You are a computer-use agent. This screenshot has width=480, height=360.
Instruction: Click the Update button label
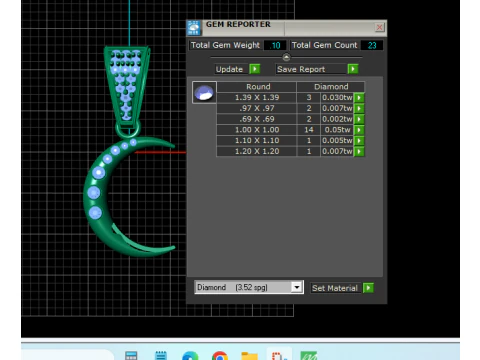(229, 69)
